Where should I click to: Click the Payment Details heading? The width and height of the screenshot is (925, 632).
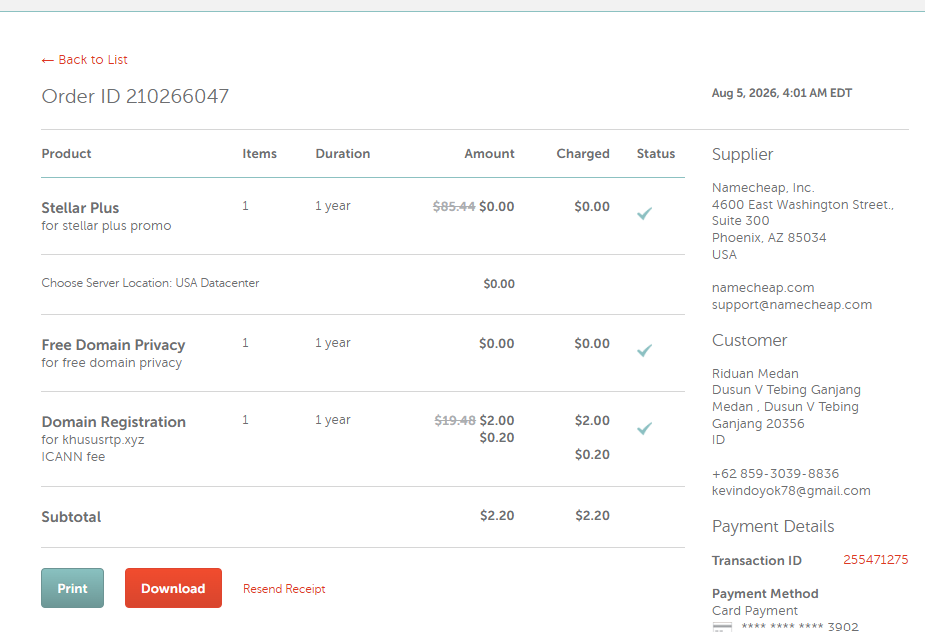click(773, 526)
